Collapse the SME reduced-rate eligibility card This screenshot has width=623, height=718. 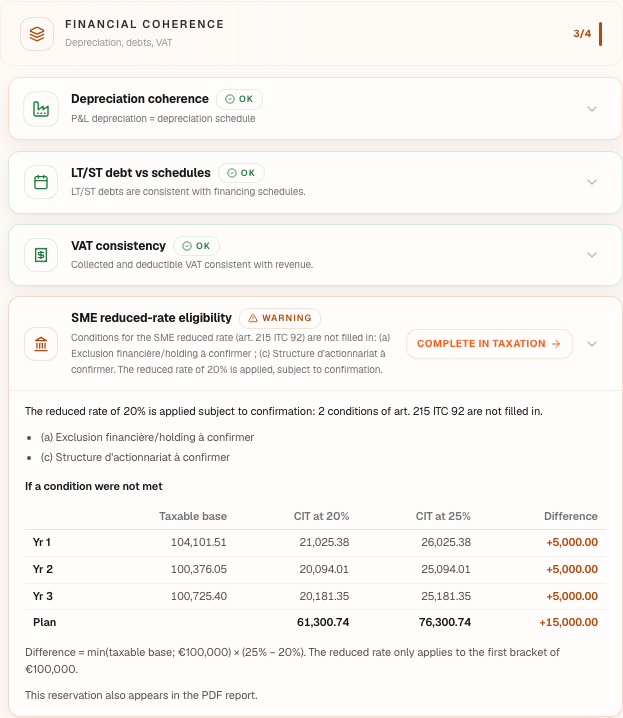coord(592,344)
